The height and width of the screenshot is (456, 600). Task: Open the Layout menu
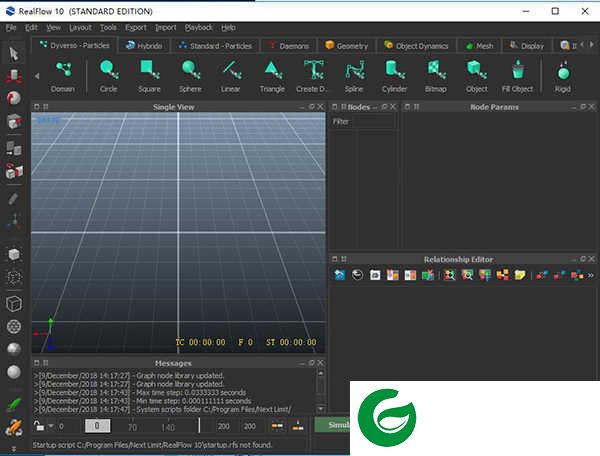(x=80, y=28)
